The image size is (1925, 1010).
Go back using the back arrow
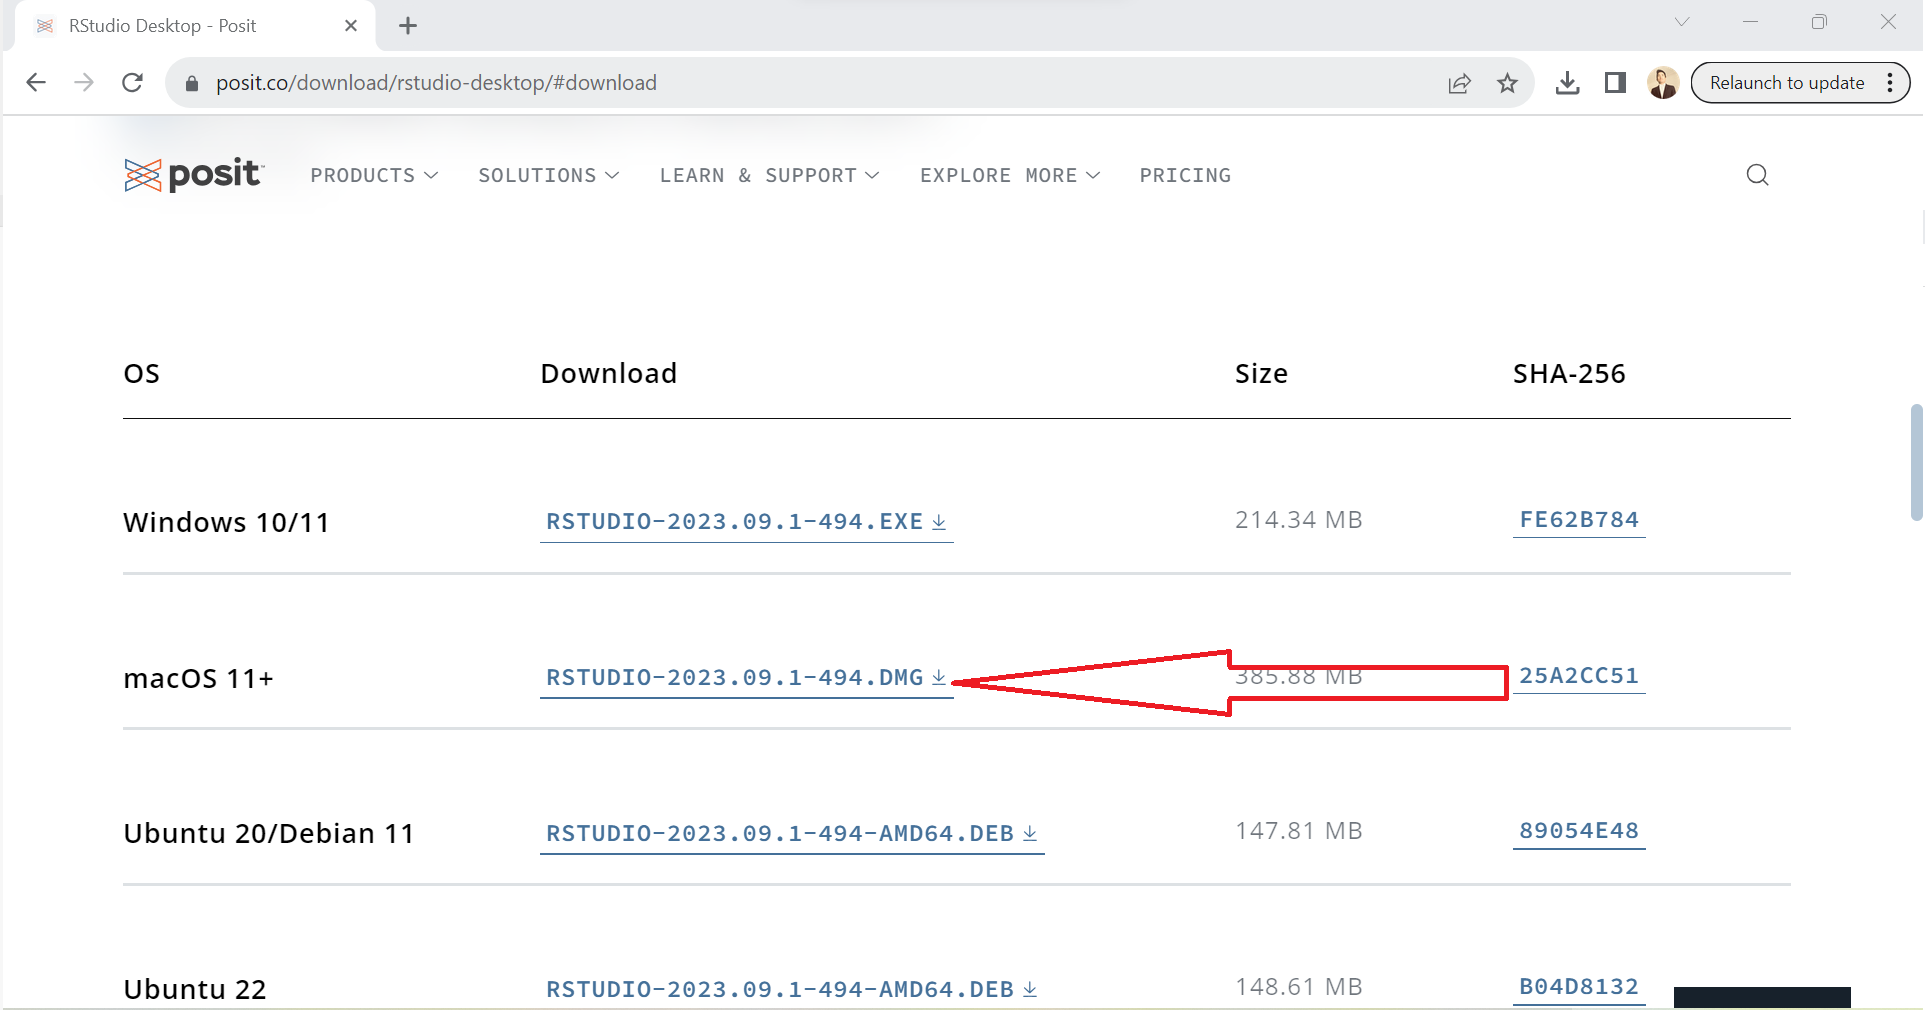36,83
